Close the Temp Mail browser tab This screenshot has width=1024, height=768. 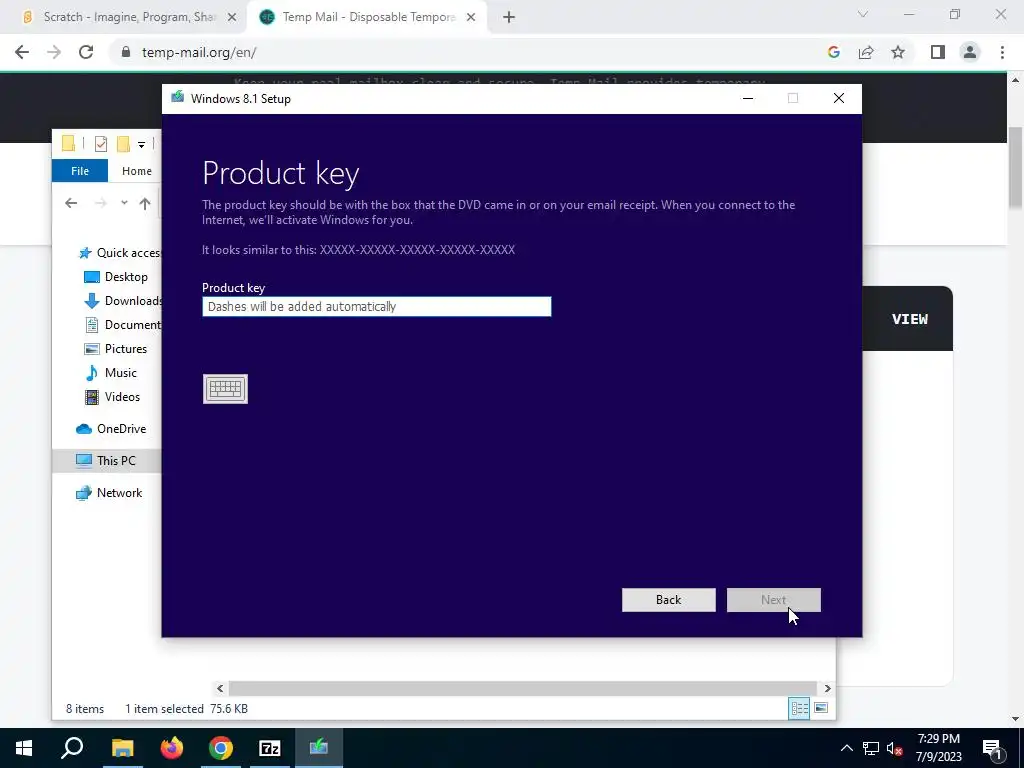point(471,18)
